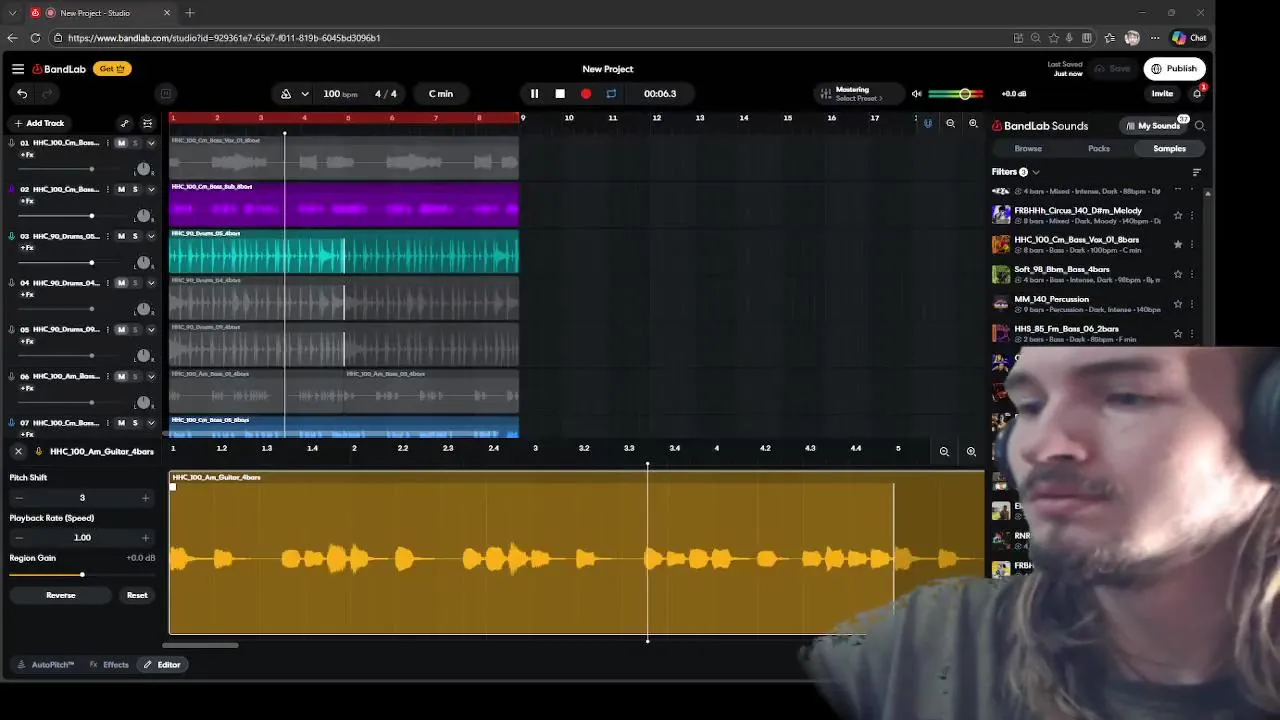Zoom out of the main timeline
The width and height of the screenshot is (1280, 720).
pos(950,123)
